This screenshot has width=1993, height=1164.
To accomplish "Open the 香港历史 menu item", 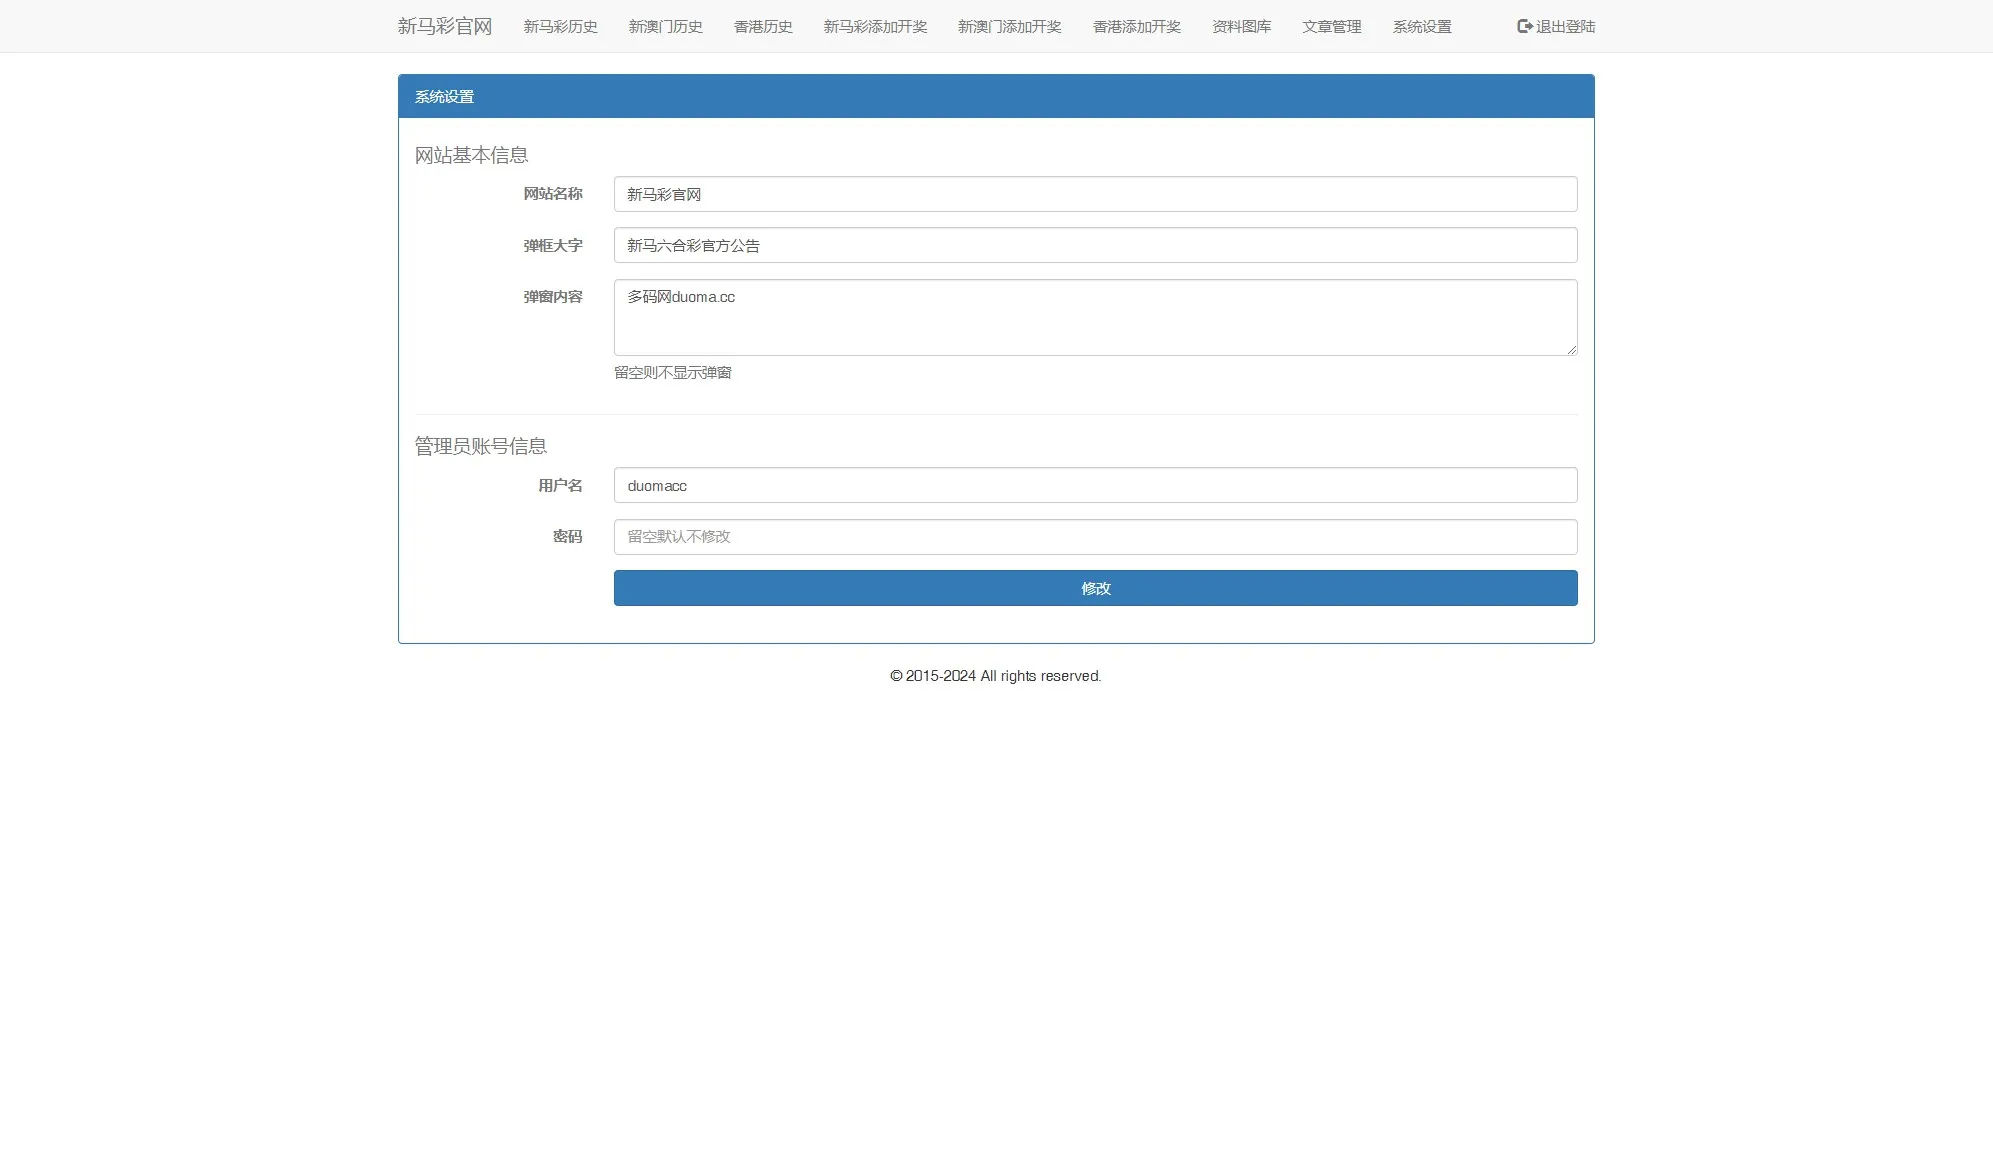I will coord(761,27).
